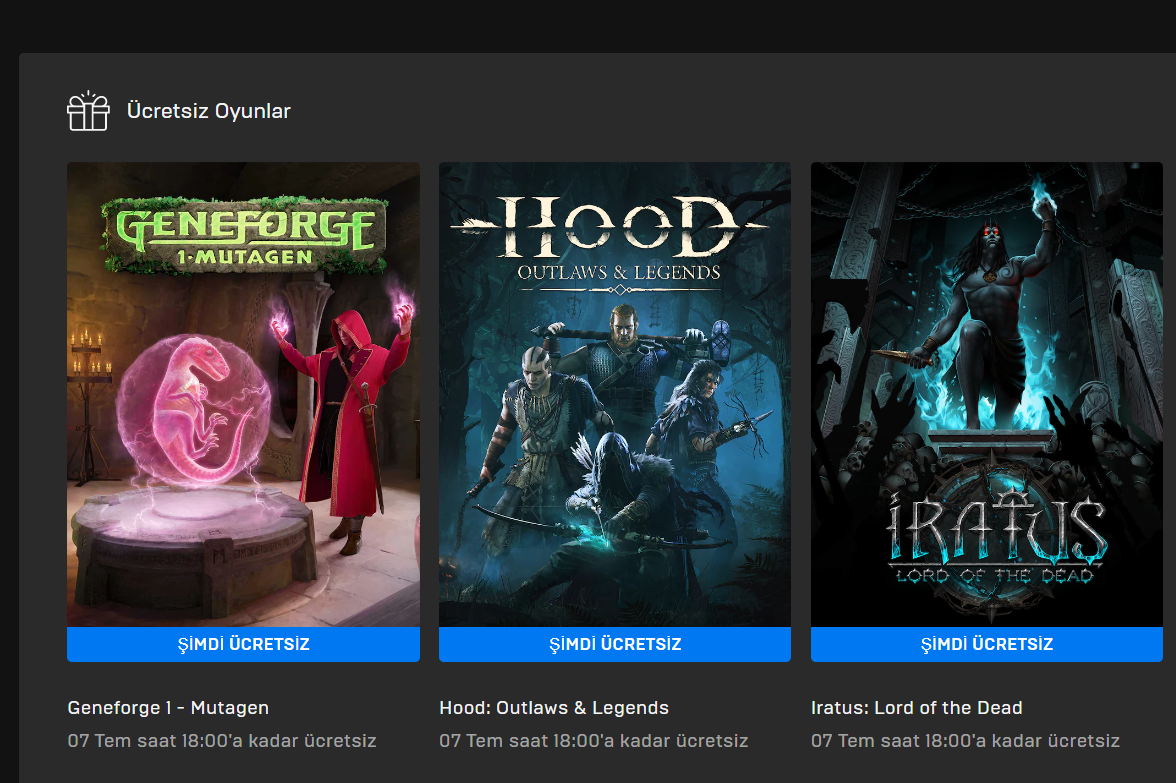Select the Geneforge 1 - Mutagen title text
Viewport: 1176px width, 783px height.
pos(168,708)
